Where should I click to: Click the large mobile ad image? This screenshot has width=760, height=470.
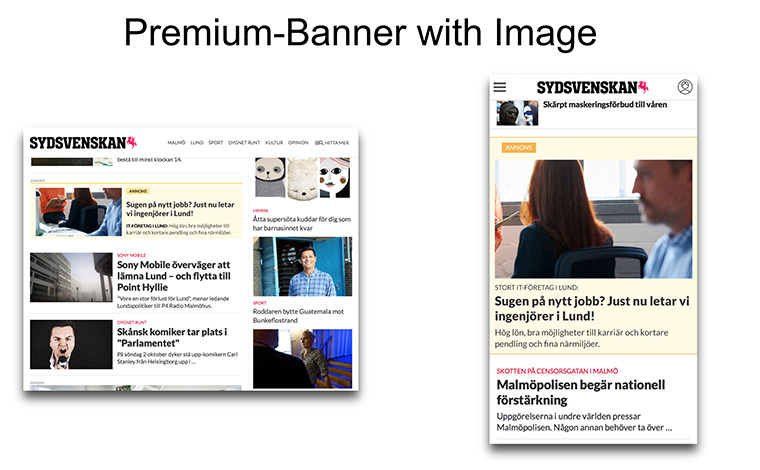point(593,219)
